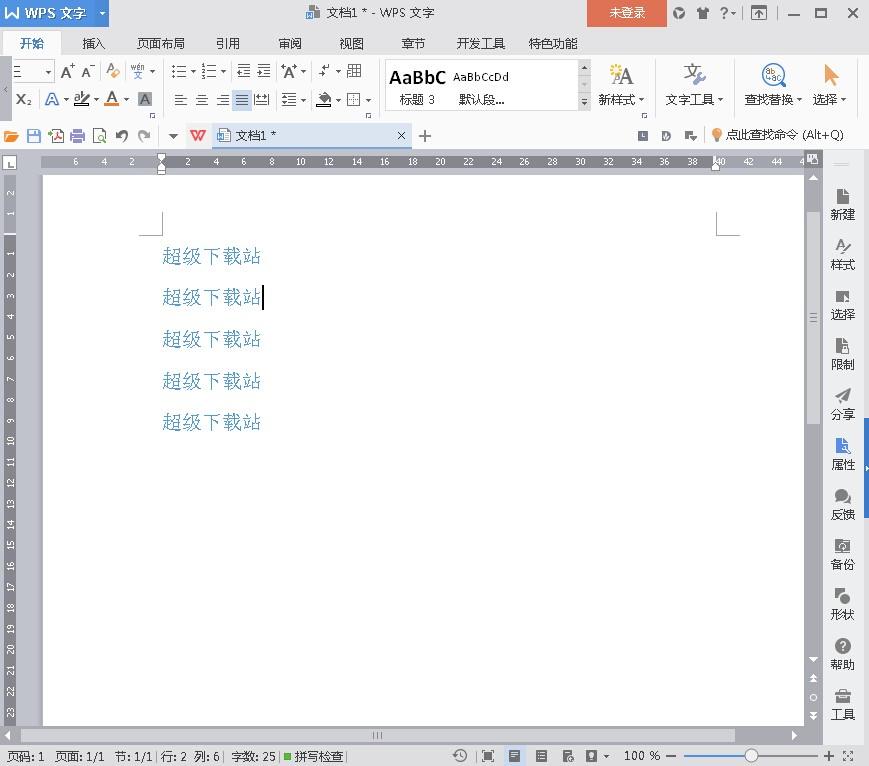Open 限制 side panel
Image resolution: width=869 pixels, height=766 pixels.
[842, 354]
